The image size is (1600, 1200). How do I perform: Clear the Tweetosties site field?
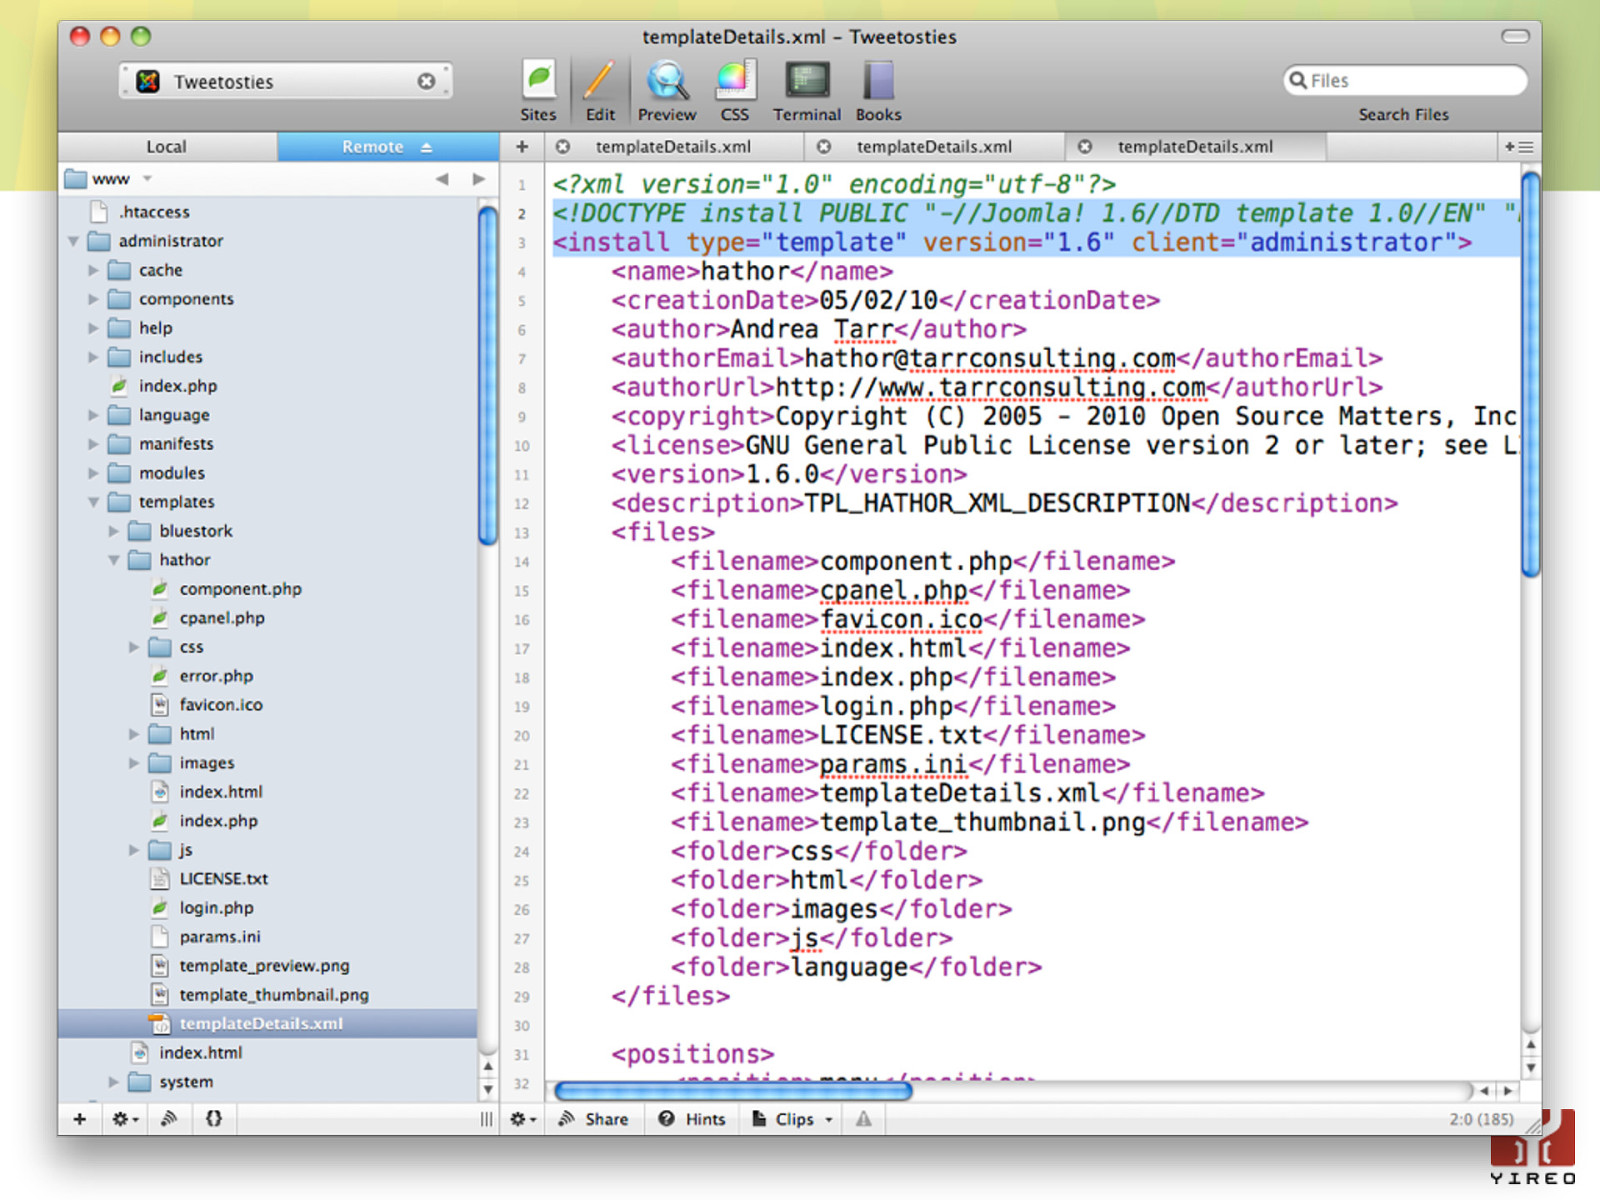click(427, 81)
